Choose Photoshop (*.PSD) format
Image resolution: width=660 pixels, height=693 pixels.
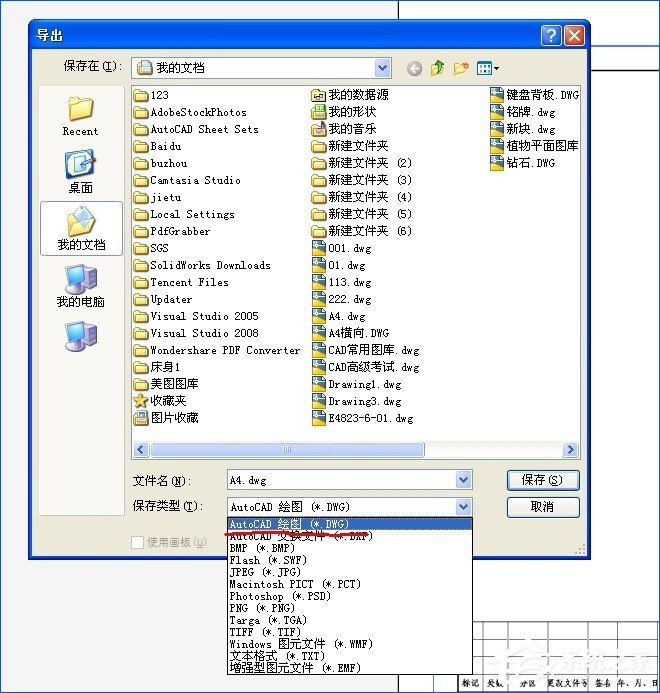pyautogui.click(x=350, y=596)
